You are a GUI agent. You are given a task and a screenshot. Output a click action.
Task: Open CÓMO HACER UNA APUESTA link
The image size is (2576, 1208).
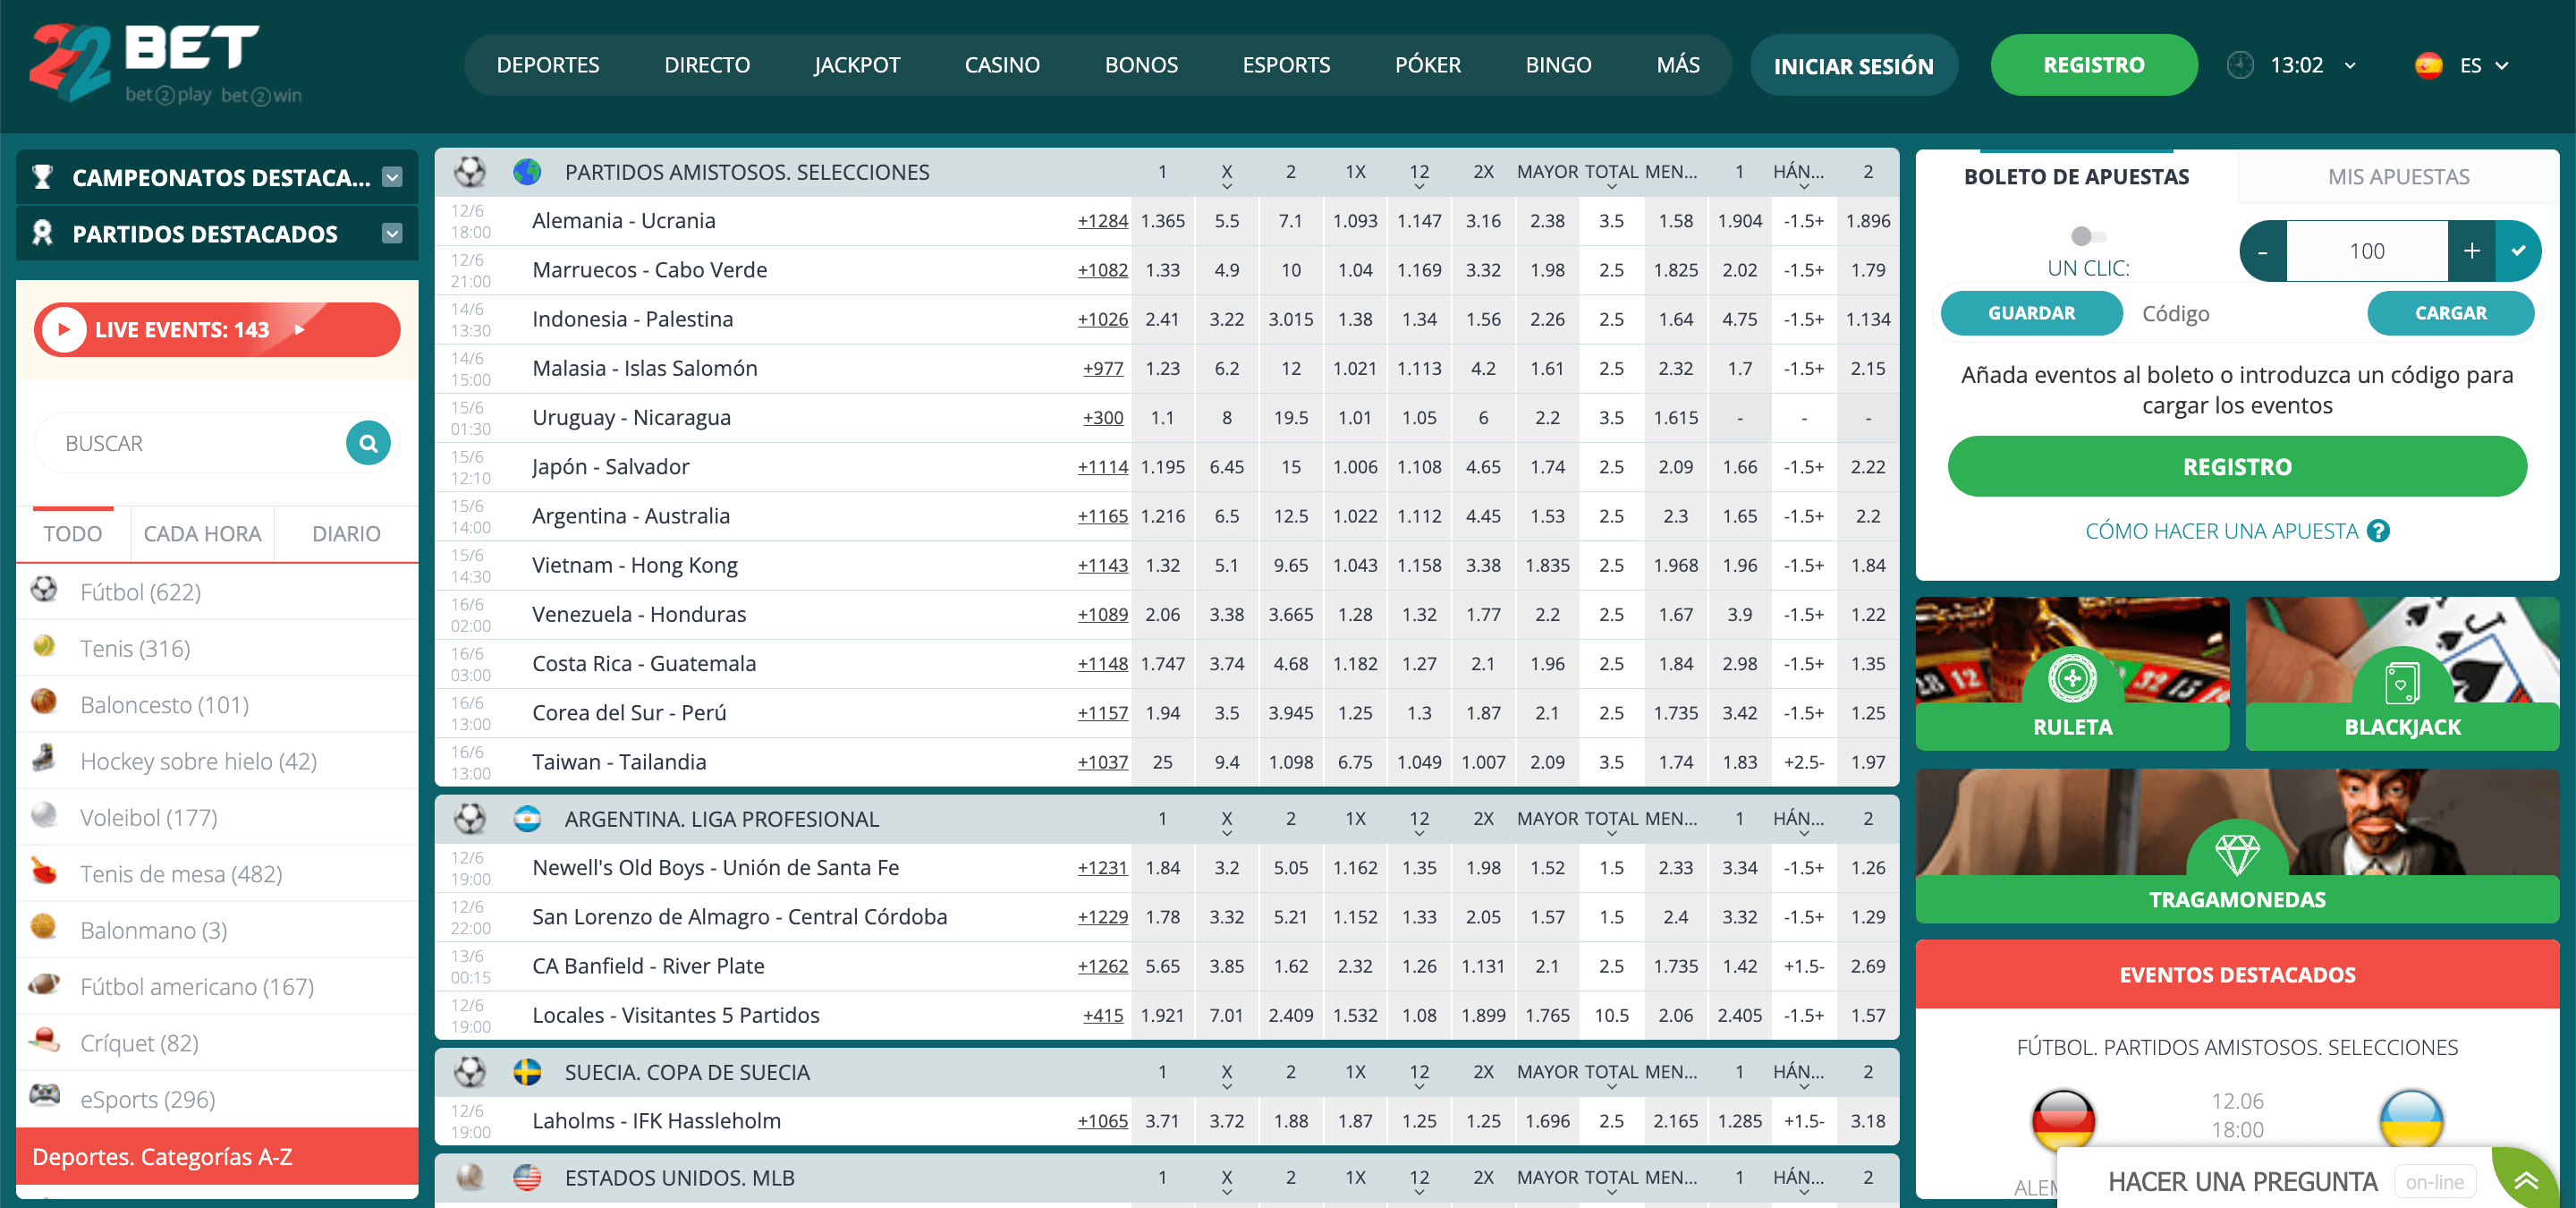click(2221, 531)
